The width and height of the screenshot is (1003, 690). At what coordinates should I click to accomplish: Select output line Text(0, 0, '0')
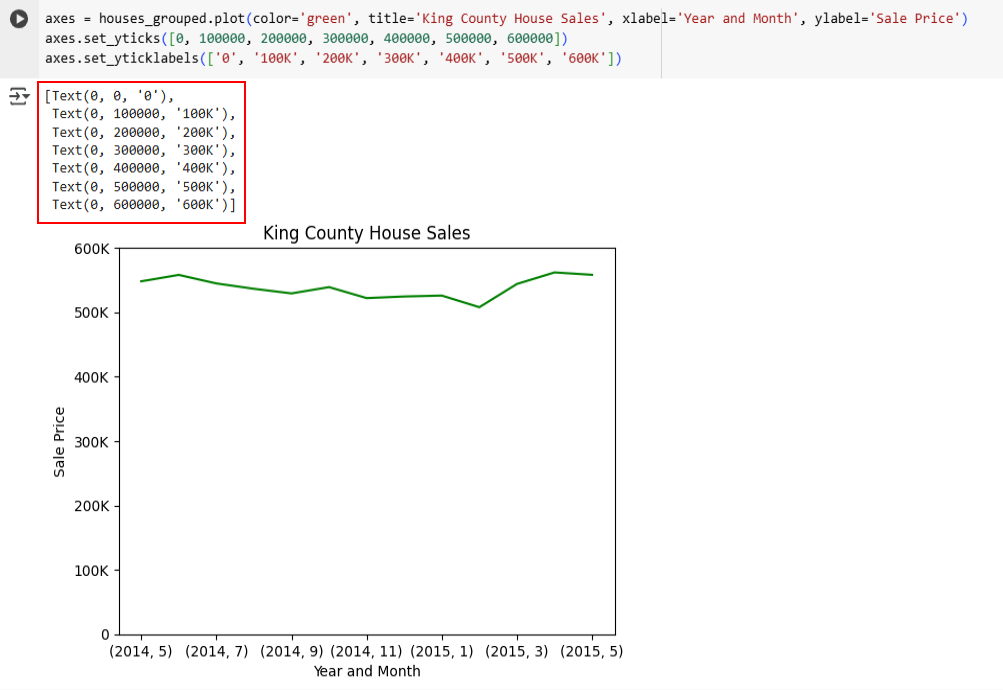click(109, 96)
